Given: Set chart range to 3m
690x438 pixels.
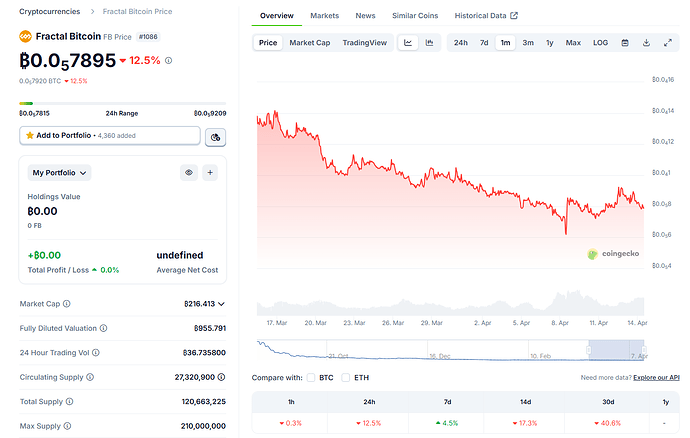Looking at the screenshot, I should (x=528, y=43).
